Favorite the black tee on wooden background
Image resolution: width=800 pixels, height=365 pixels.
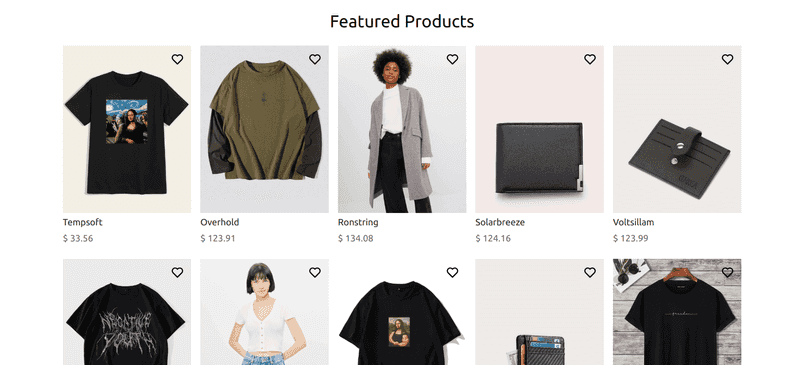coord(727,273)
